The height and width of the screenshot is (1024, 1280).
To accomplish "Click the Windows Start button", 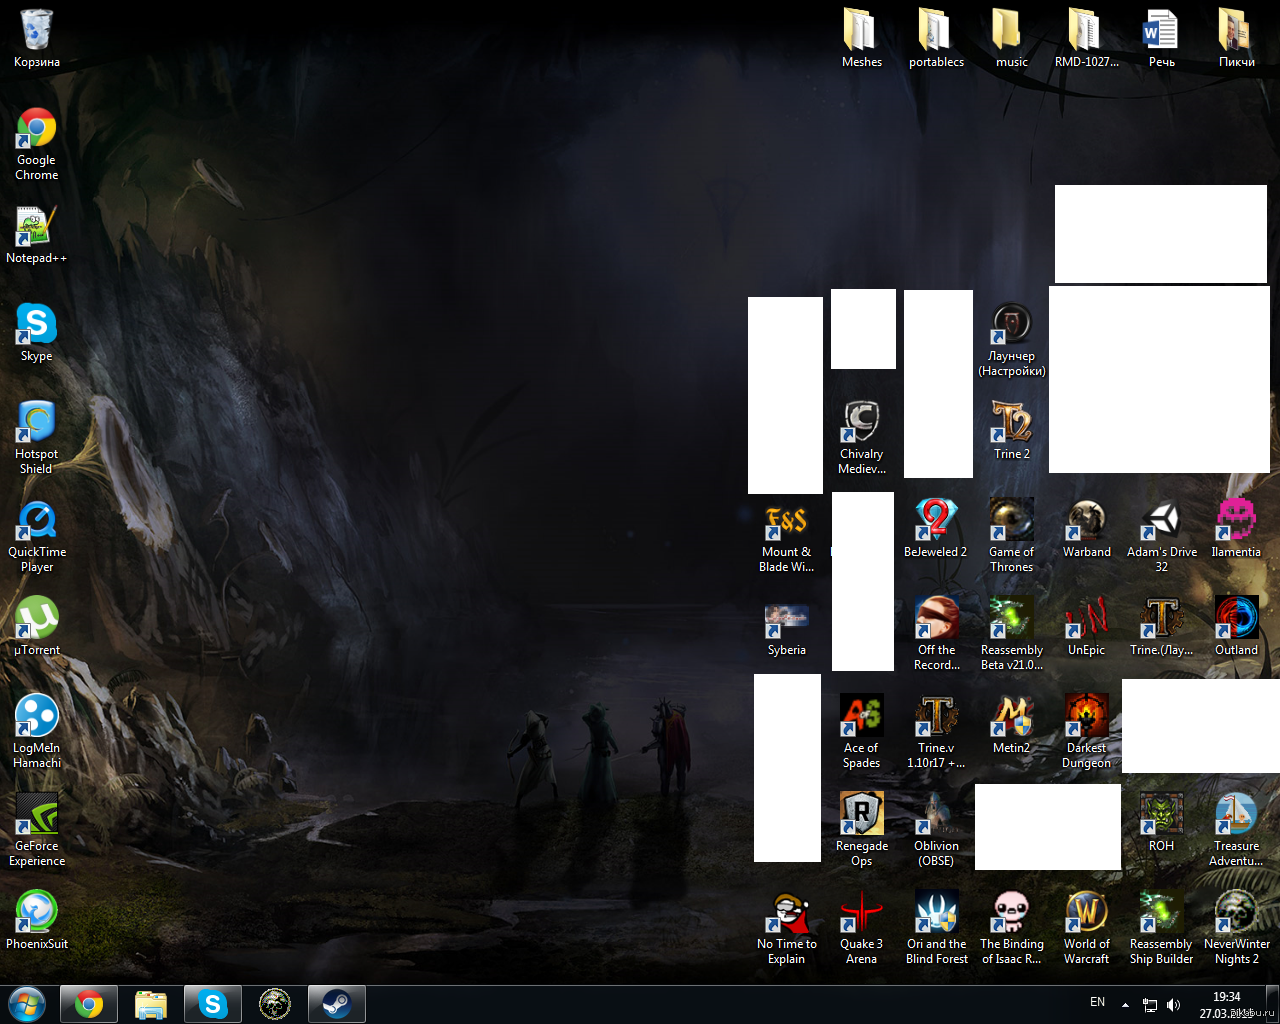I will tap(27, 1004).
